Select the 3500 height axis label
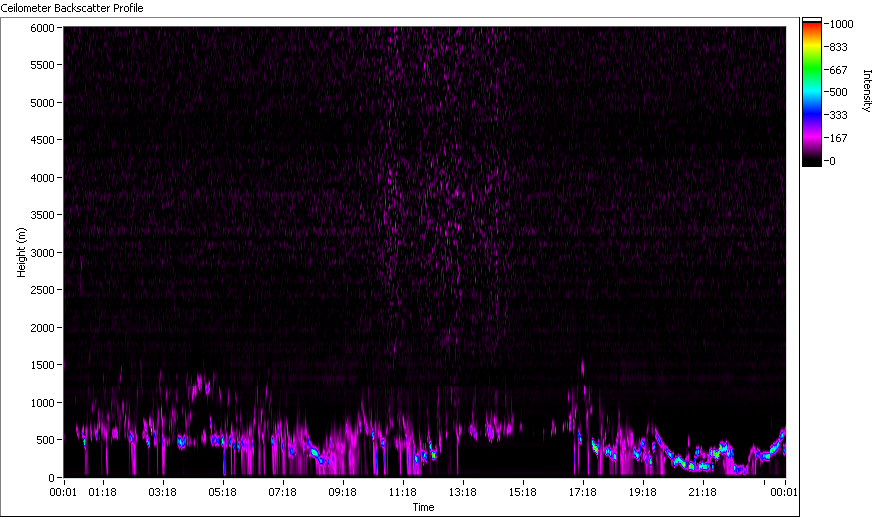876x517 pixels. point(42,215)
